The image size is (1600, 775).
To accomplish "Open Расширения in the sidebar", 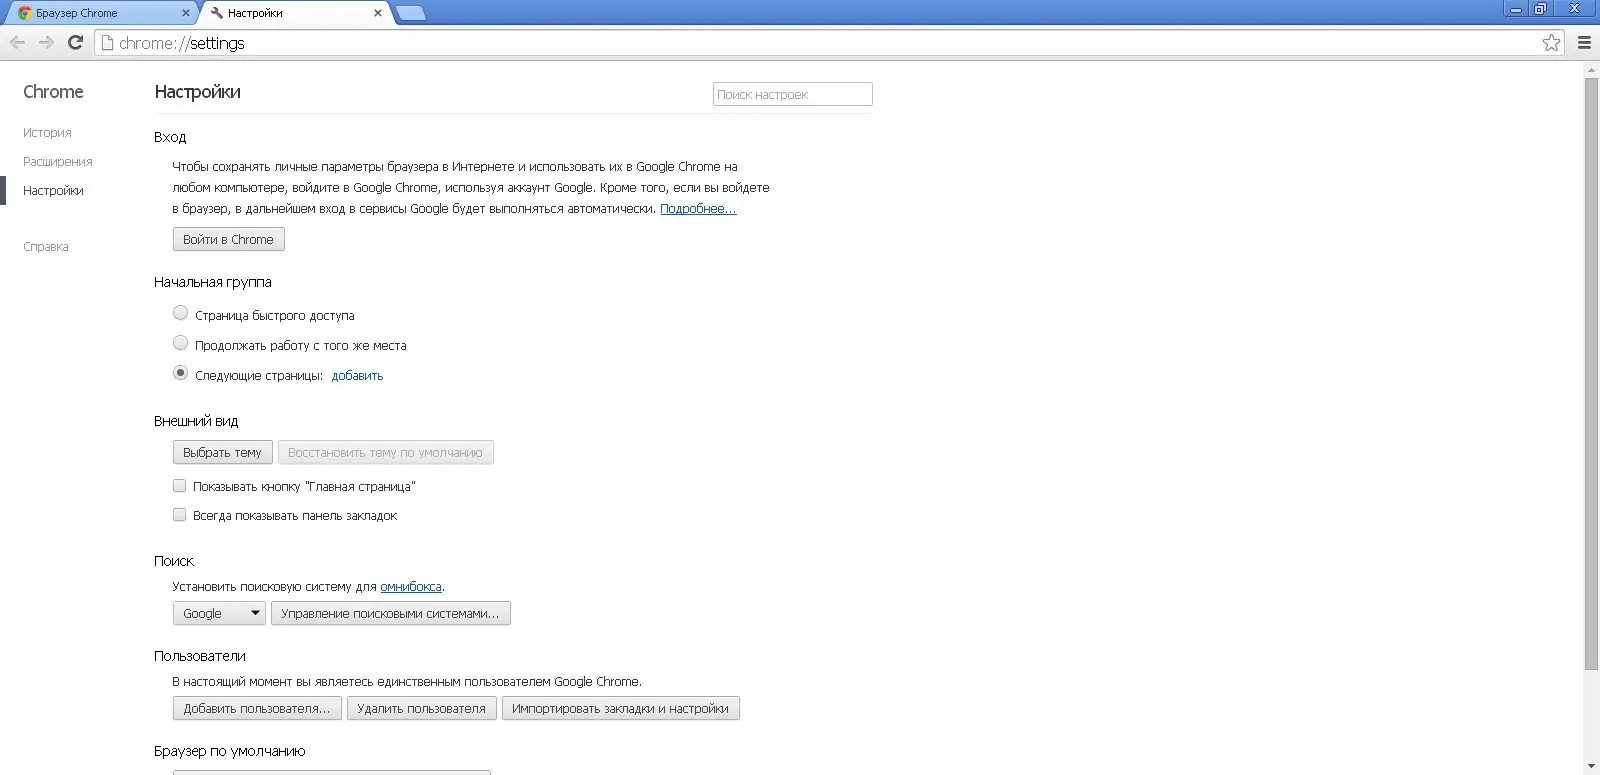I will click(57, 161).
